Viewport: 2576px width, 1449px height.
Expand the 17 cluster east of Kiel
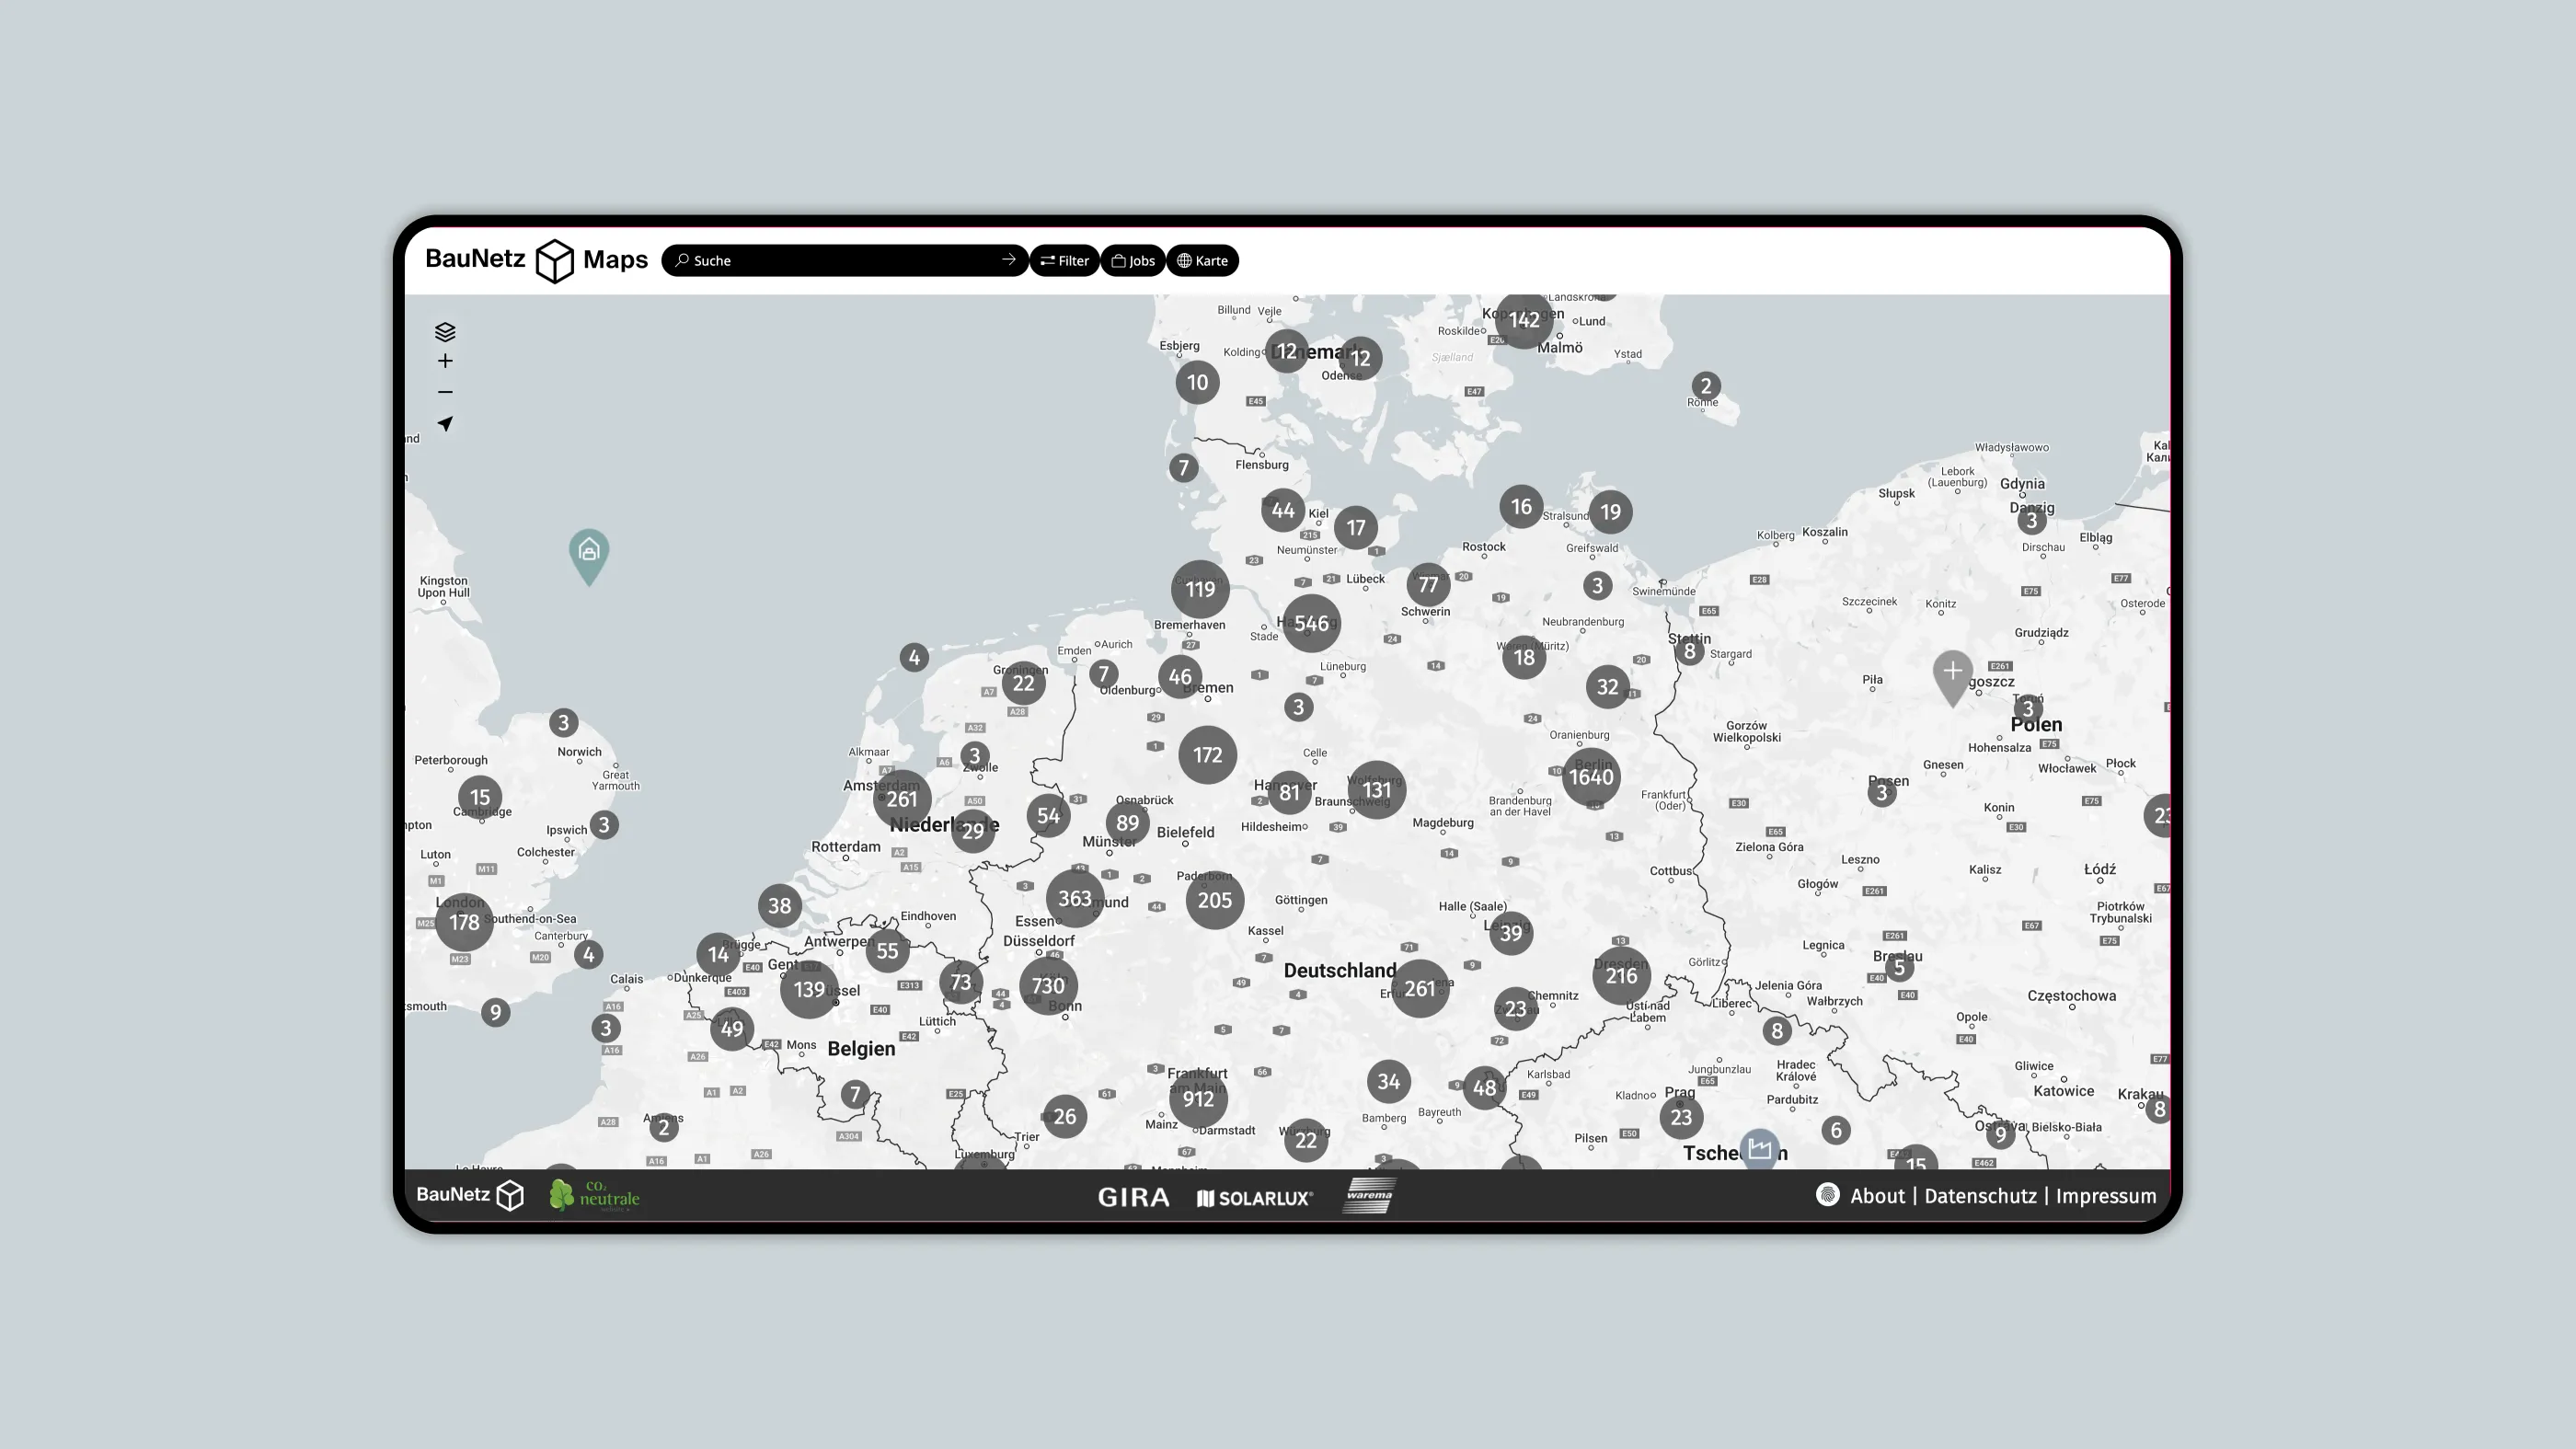(1356, 528)
